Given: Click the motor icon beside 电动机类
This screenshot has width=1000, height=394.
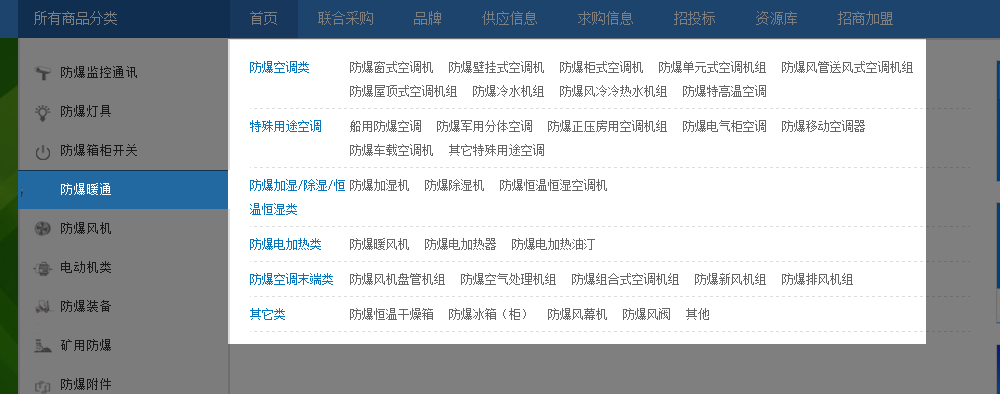Looking at the screenshot, I should (42, 268).
